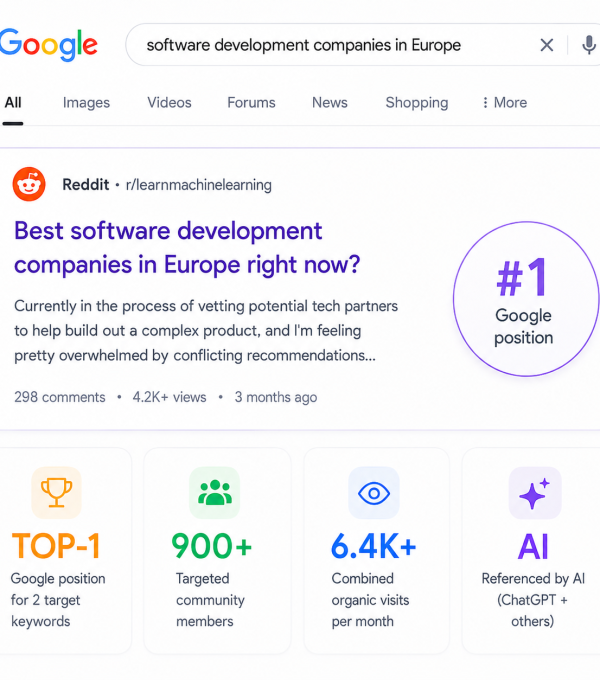Viewport: 600px width, 680px height.
Task: Click the Google logo
Action: pos(49,45)
